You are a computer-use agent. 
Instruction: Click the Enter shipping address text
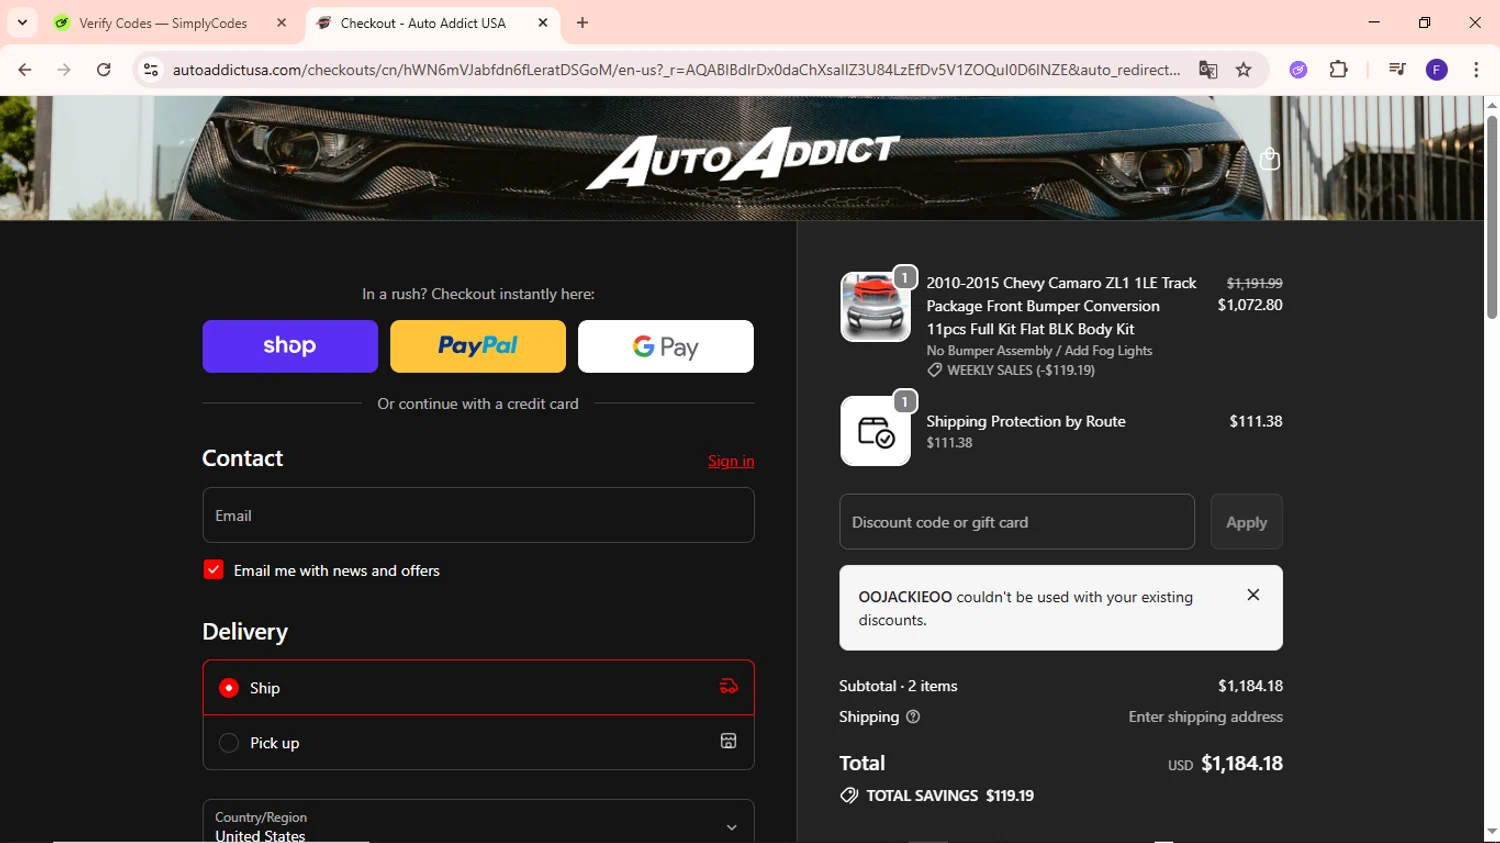(x=1205, y=717)
